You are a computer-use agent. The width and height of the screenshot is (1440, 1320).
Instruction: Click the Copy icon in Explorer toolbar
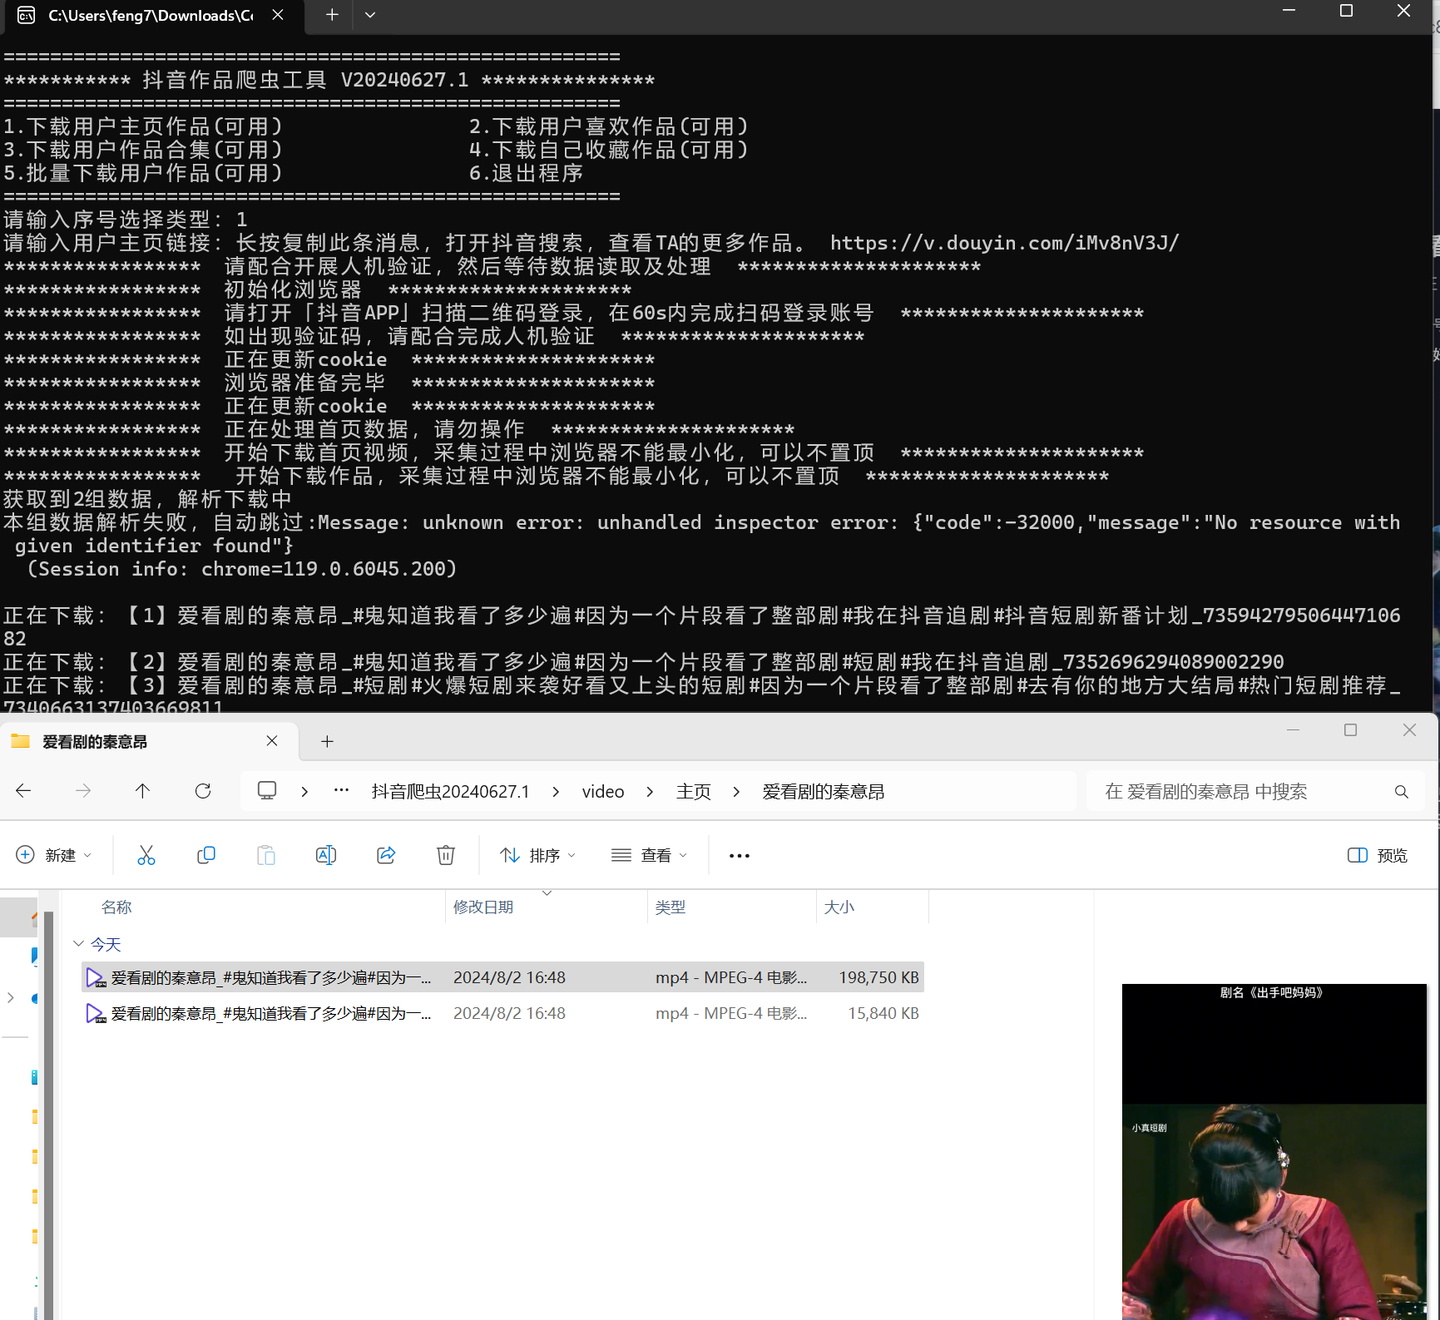[x=206, y=855]
